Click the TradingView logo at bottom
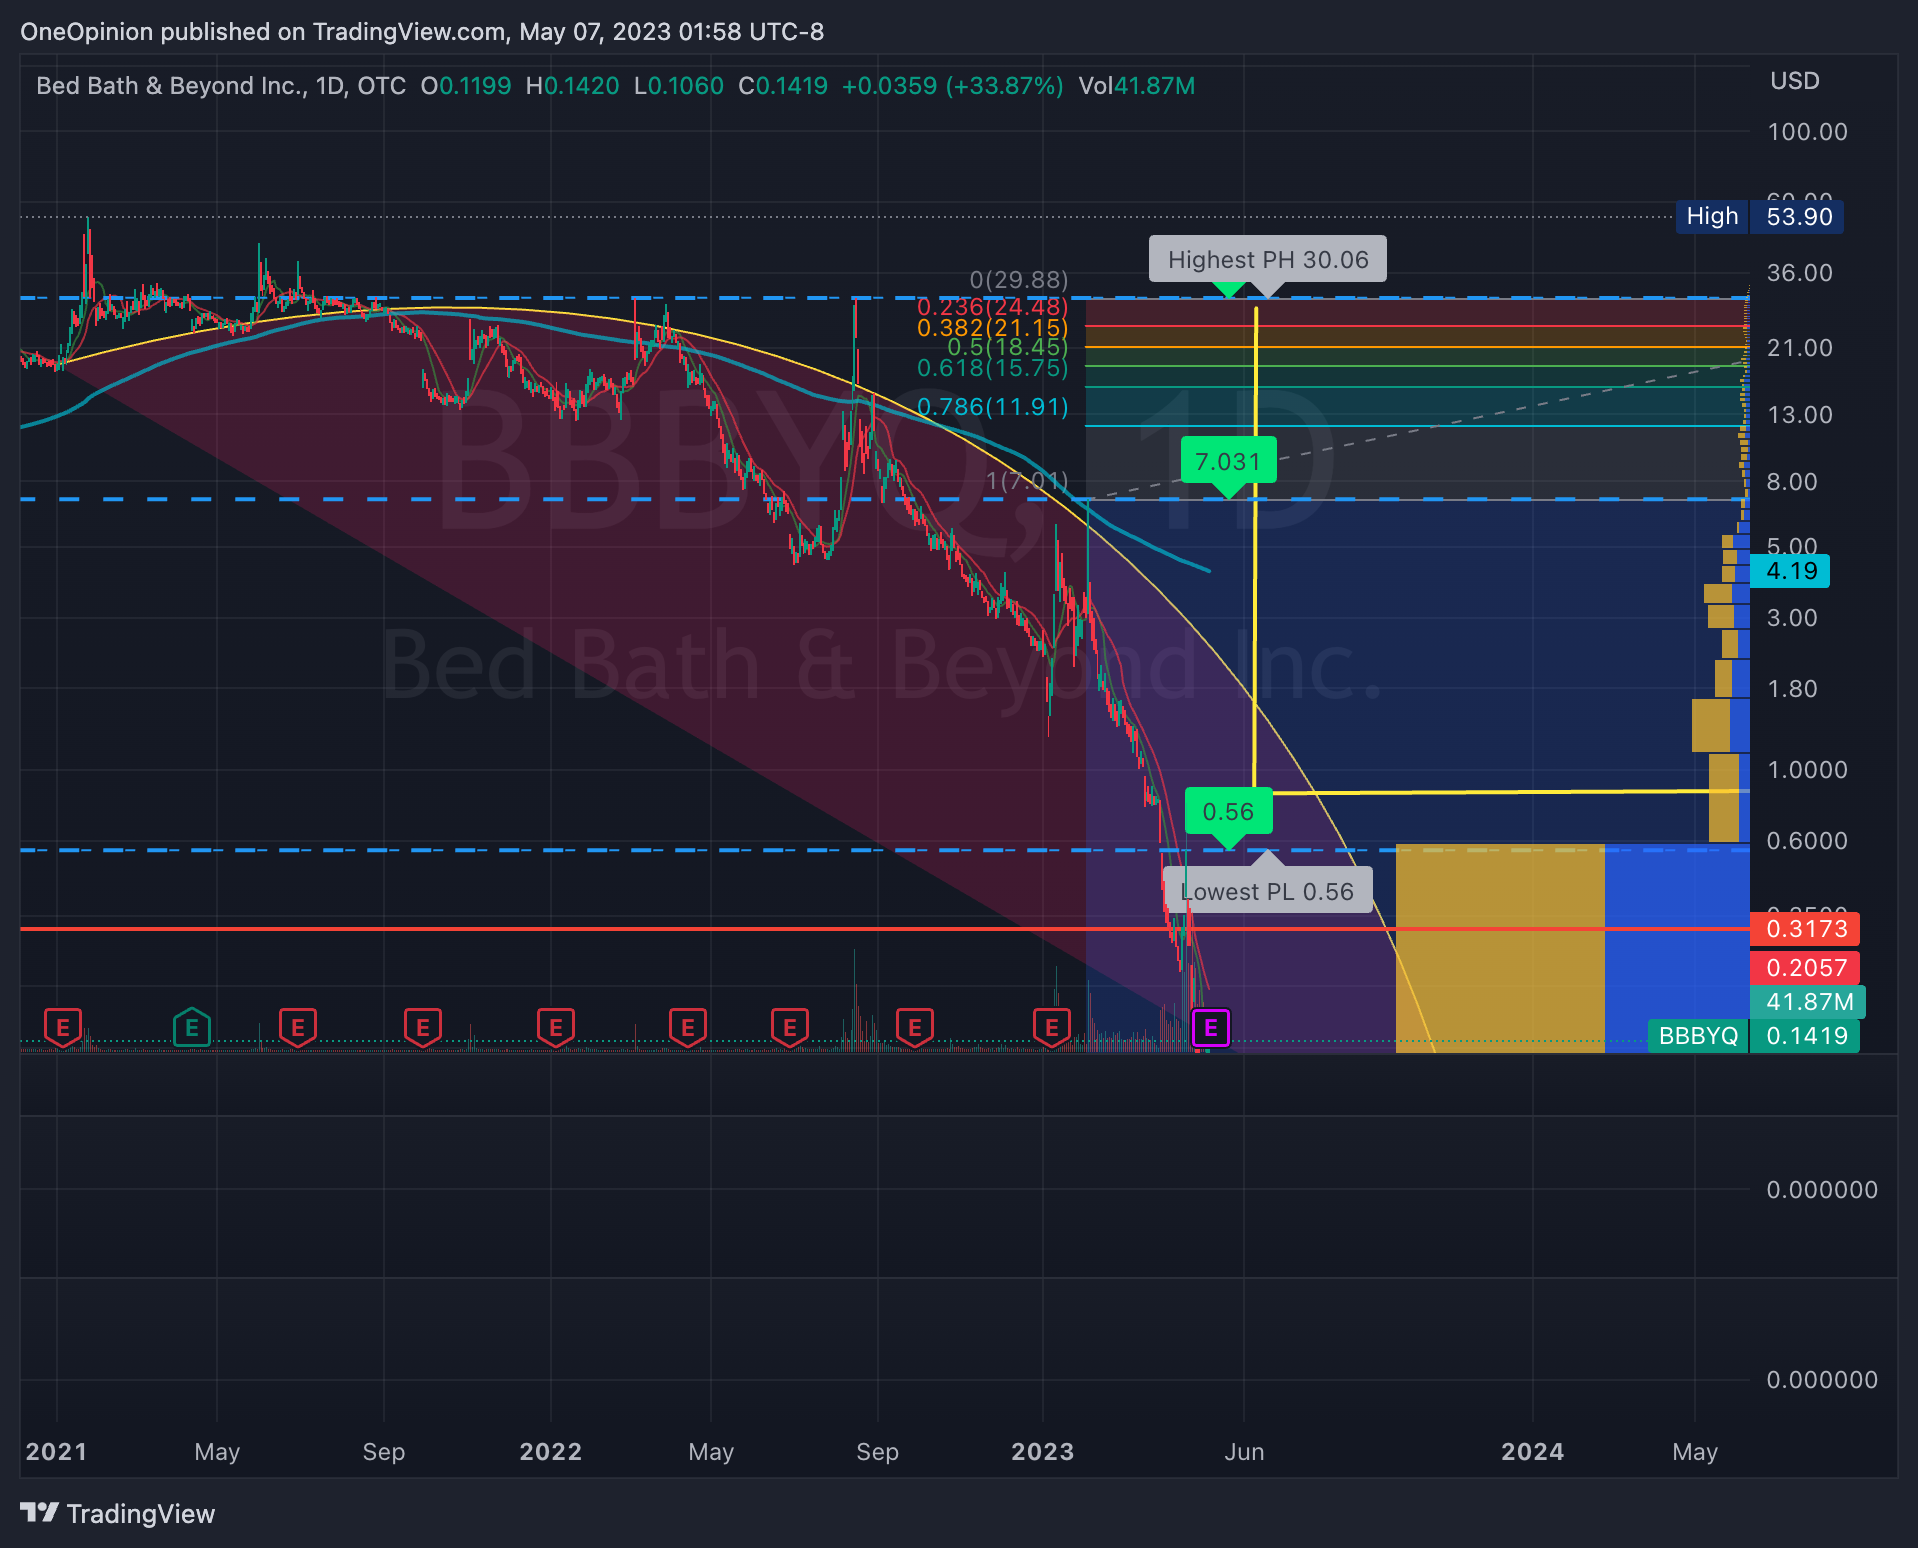1918x1548 pixels. (x=118, y=1513)
